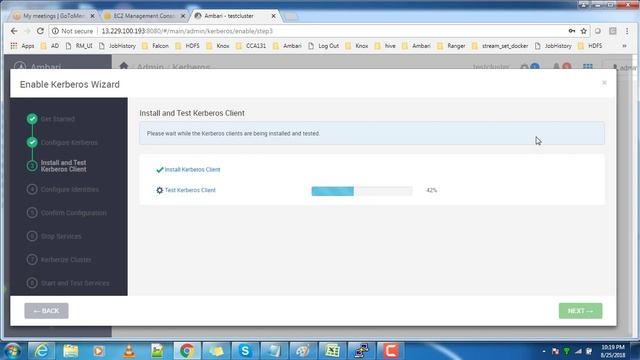
Task: Click the Log Out bookmark
Action: (x=323, y=46)
